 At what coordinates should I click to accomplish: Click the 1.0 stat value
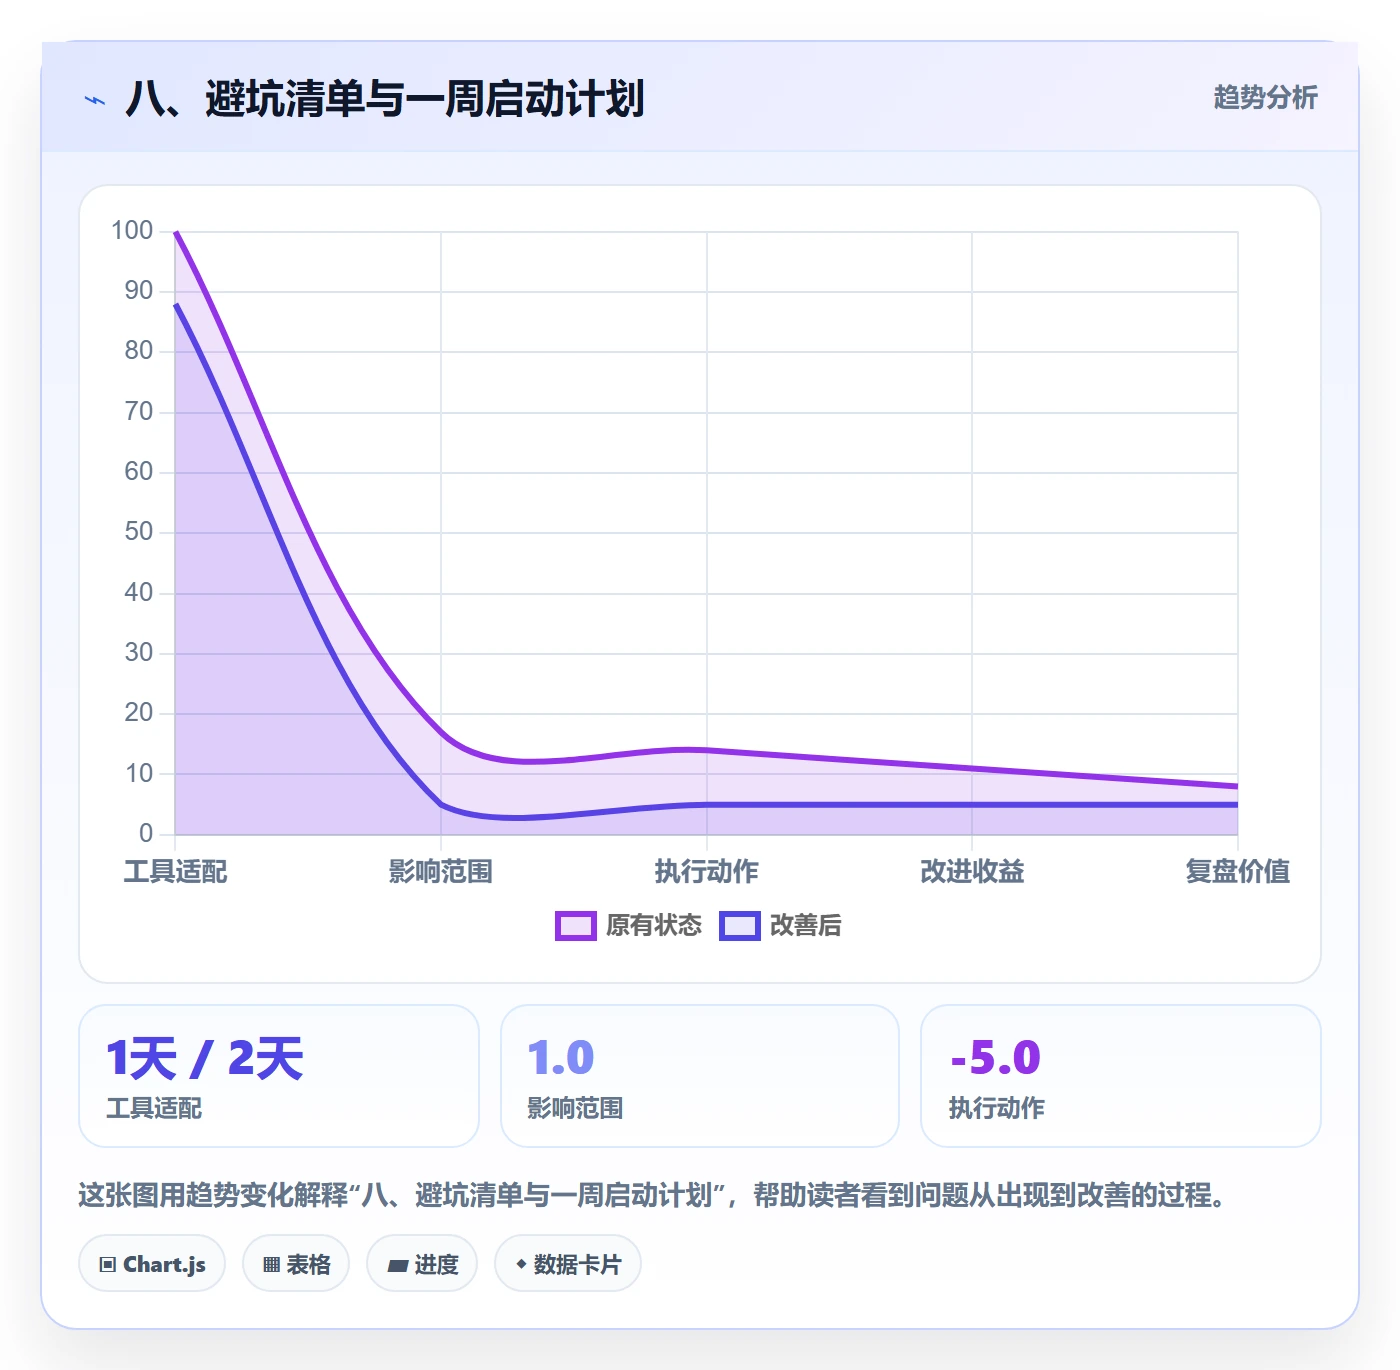(x=561, y=1058)
